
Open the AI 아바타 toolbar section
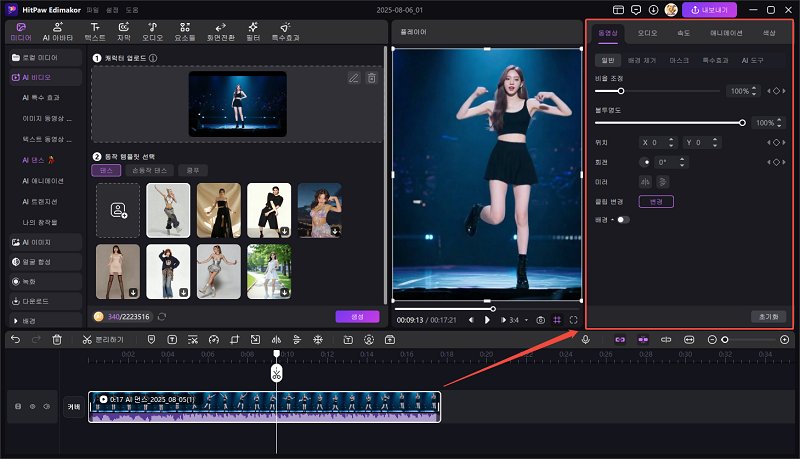pos(58,32)
